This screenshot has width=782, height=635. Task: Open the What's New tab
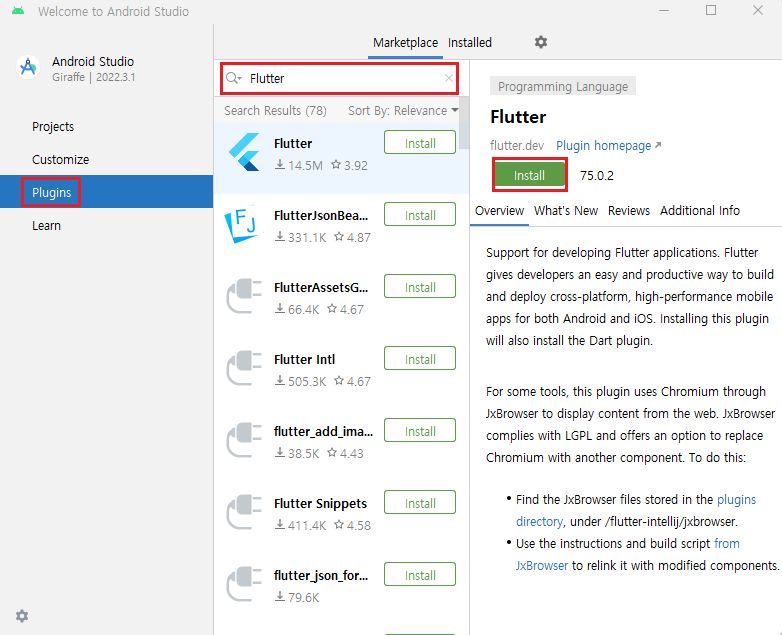[566, 211]
